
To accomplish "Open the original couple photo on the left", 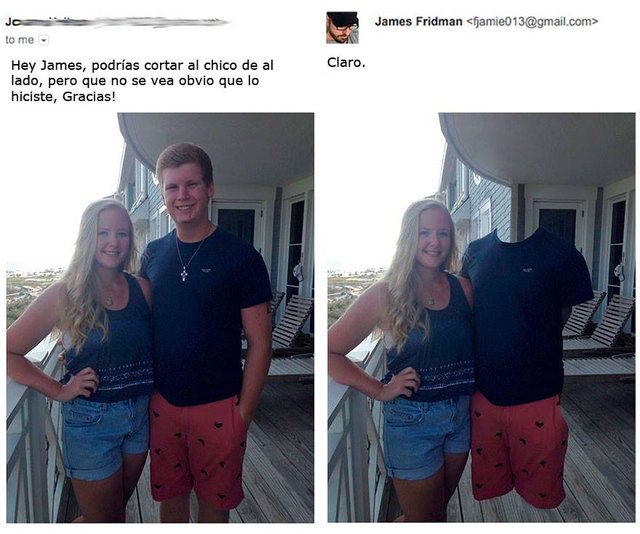I will point(160,318).
